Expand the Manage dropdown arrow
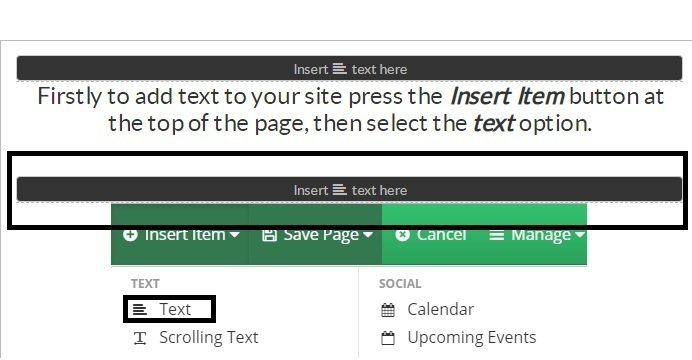The height and width of the screenshot is (360, 692). click(x=580, y=235)
